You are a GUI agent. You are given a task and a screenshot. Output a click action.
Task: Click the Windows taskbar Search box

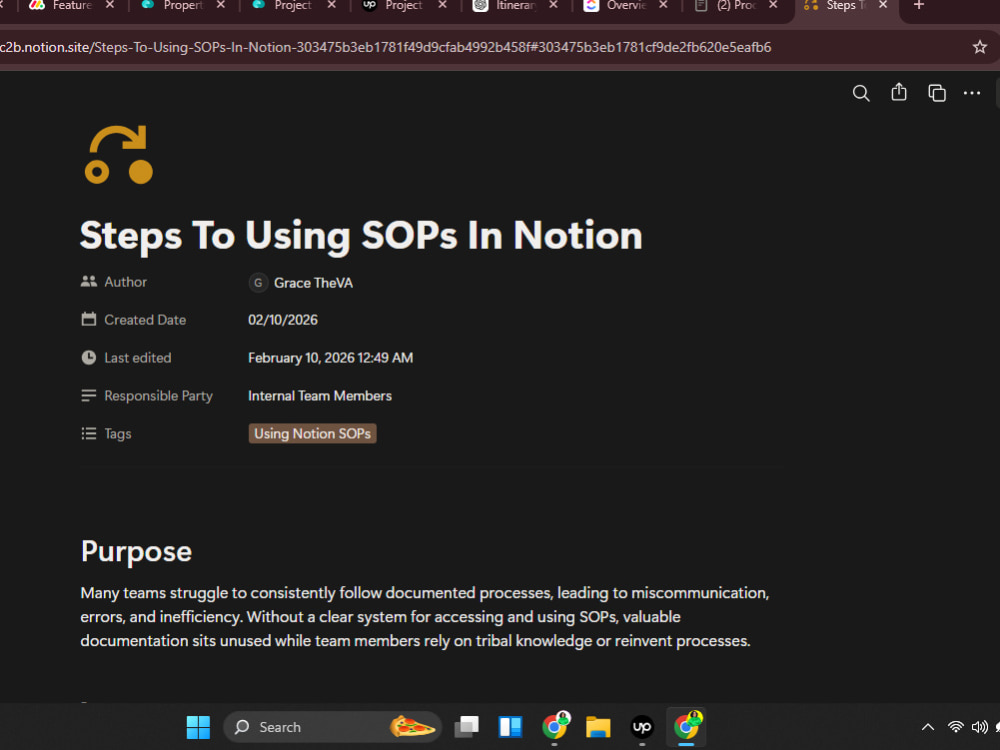[x=332, y=727]
